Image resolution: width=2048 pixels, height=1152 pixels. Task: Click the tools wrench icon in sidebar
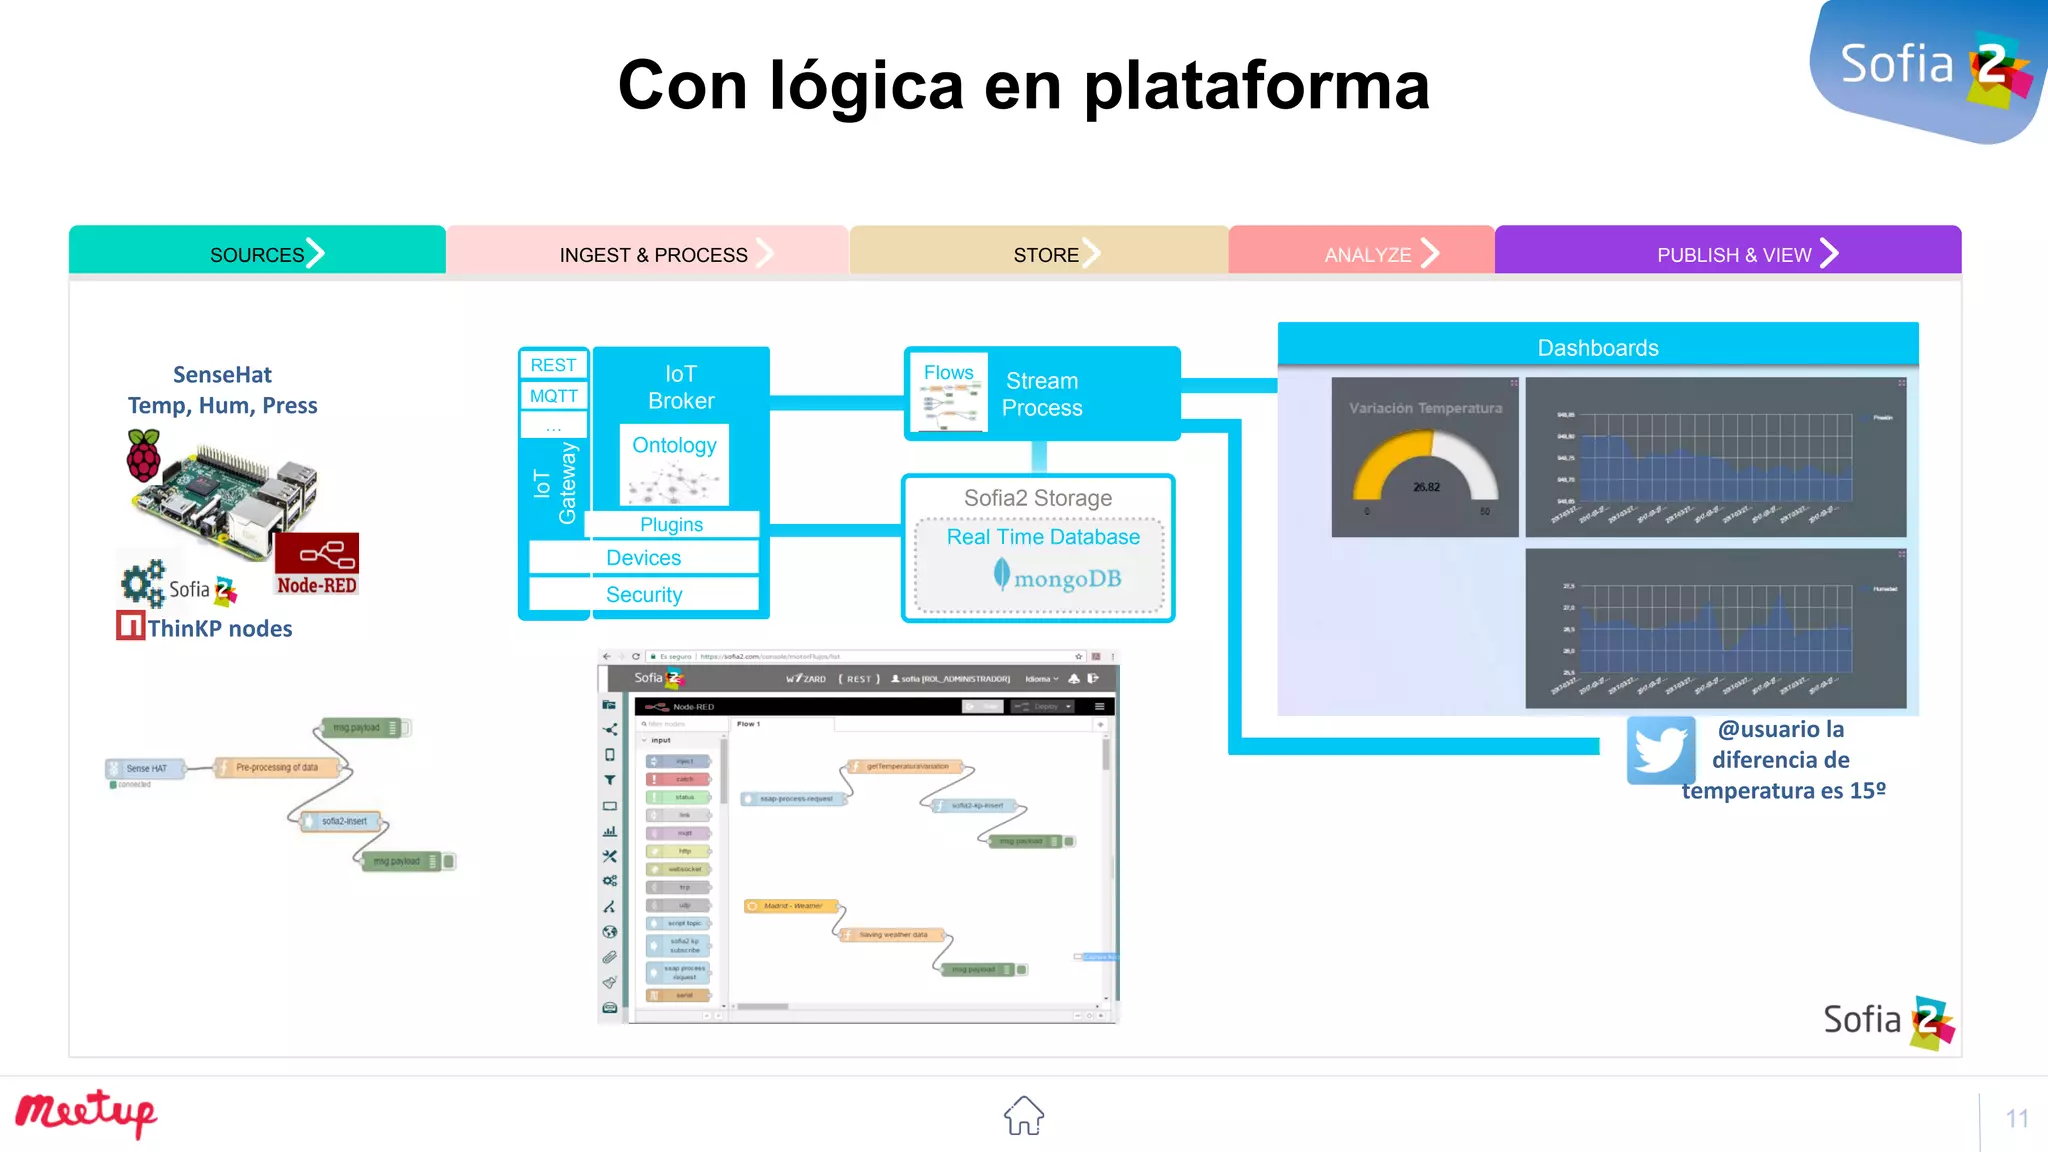click(x=610, y=856)
